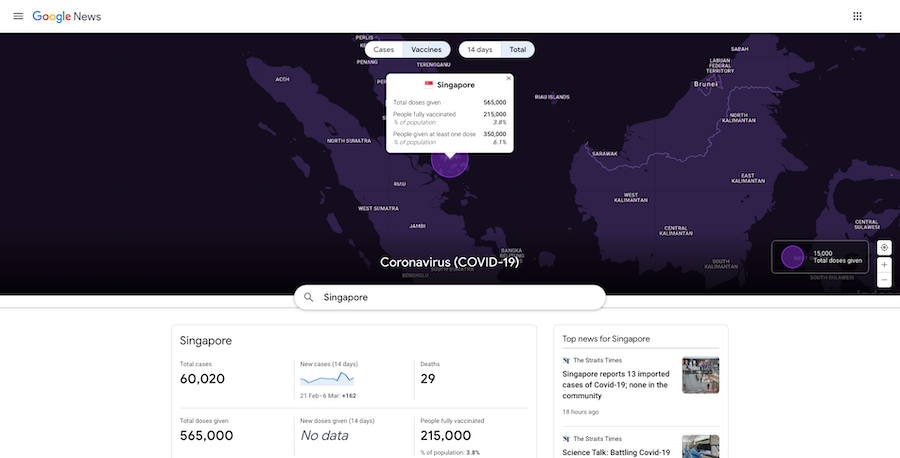Click the New cases 14-day sparkline chart
This screenshot has height=458, width=900.
327,379
